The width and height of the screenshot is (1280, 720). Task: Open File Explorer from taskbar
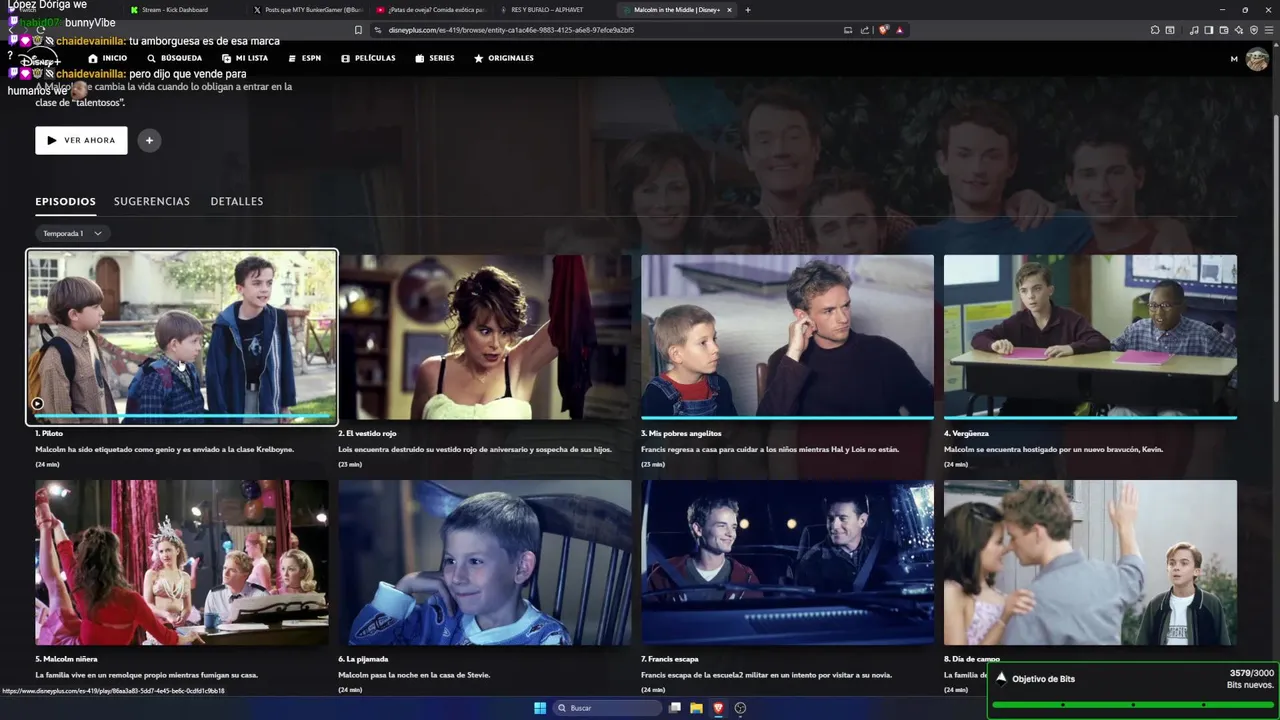(697, 708)
